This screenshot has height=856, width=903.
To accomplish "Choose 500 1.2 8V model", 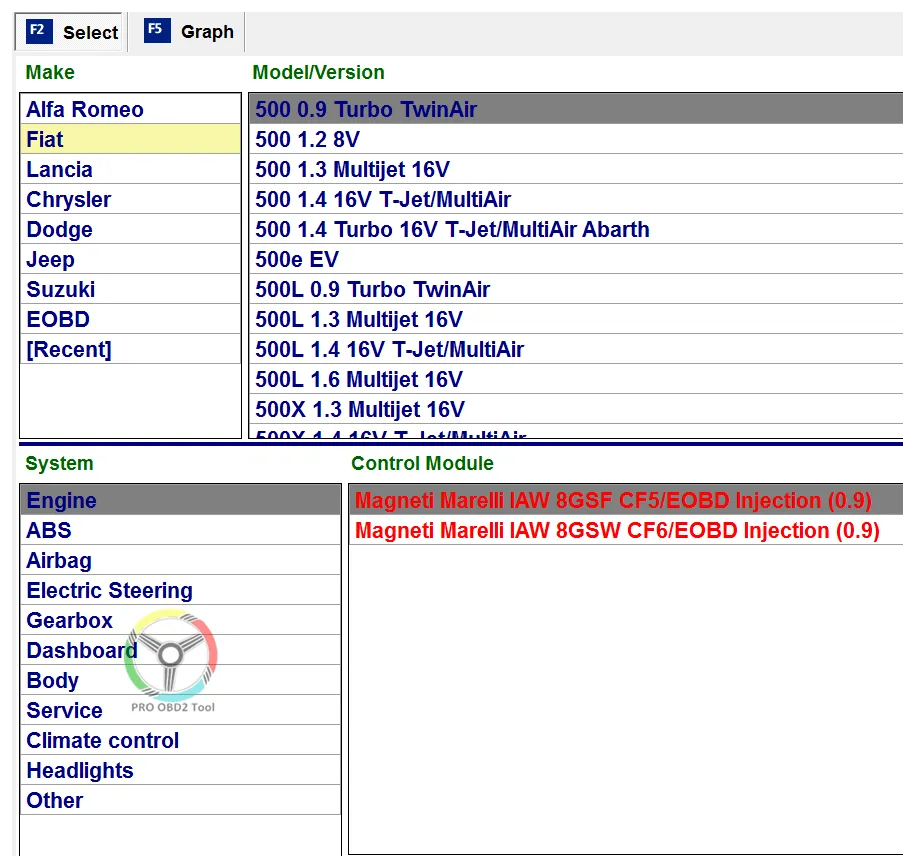I will pos(576,139).
